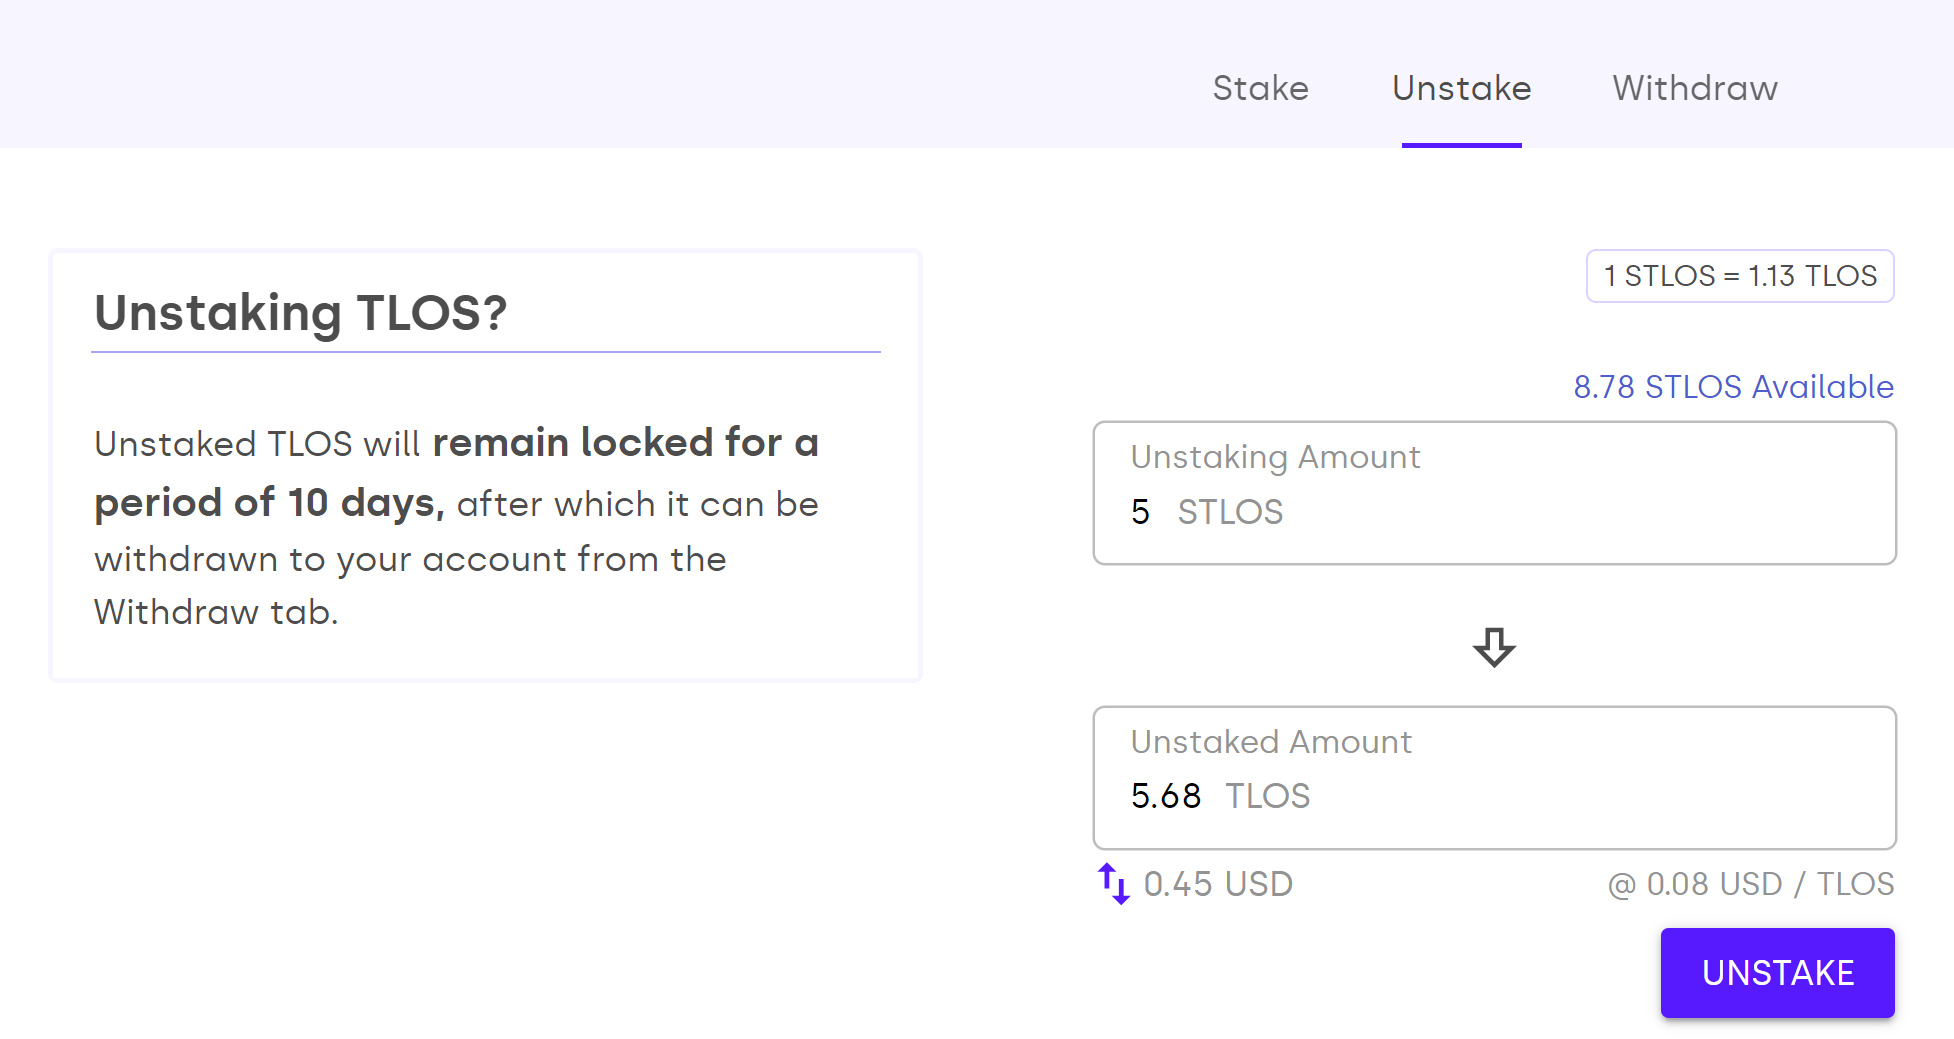Toggle the currency display using the up-down arrows

tap(1113, 884)
